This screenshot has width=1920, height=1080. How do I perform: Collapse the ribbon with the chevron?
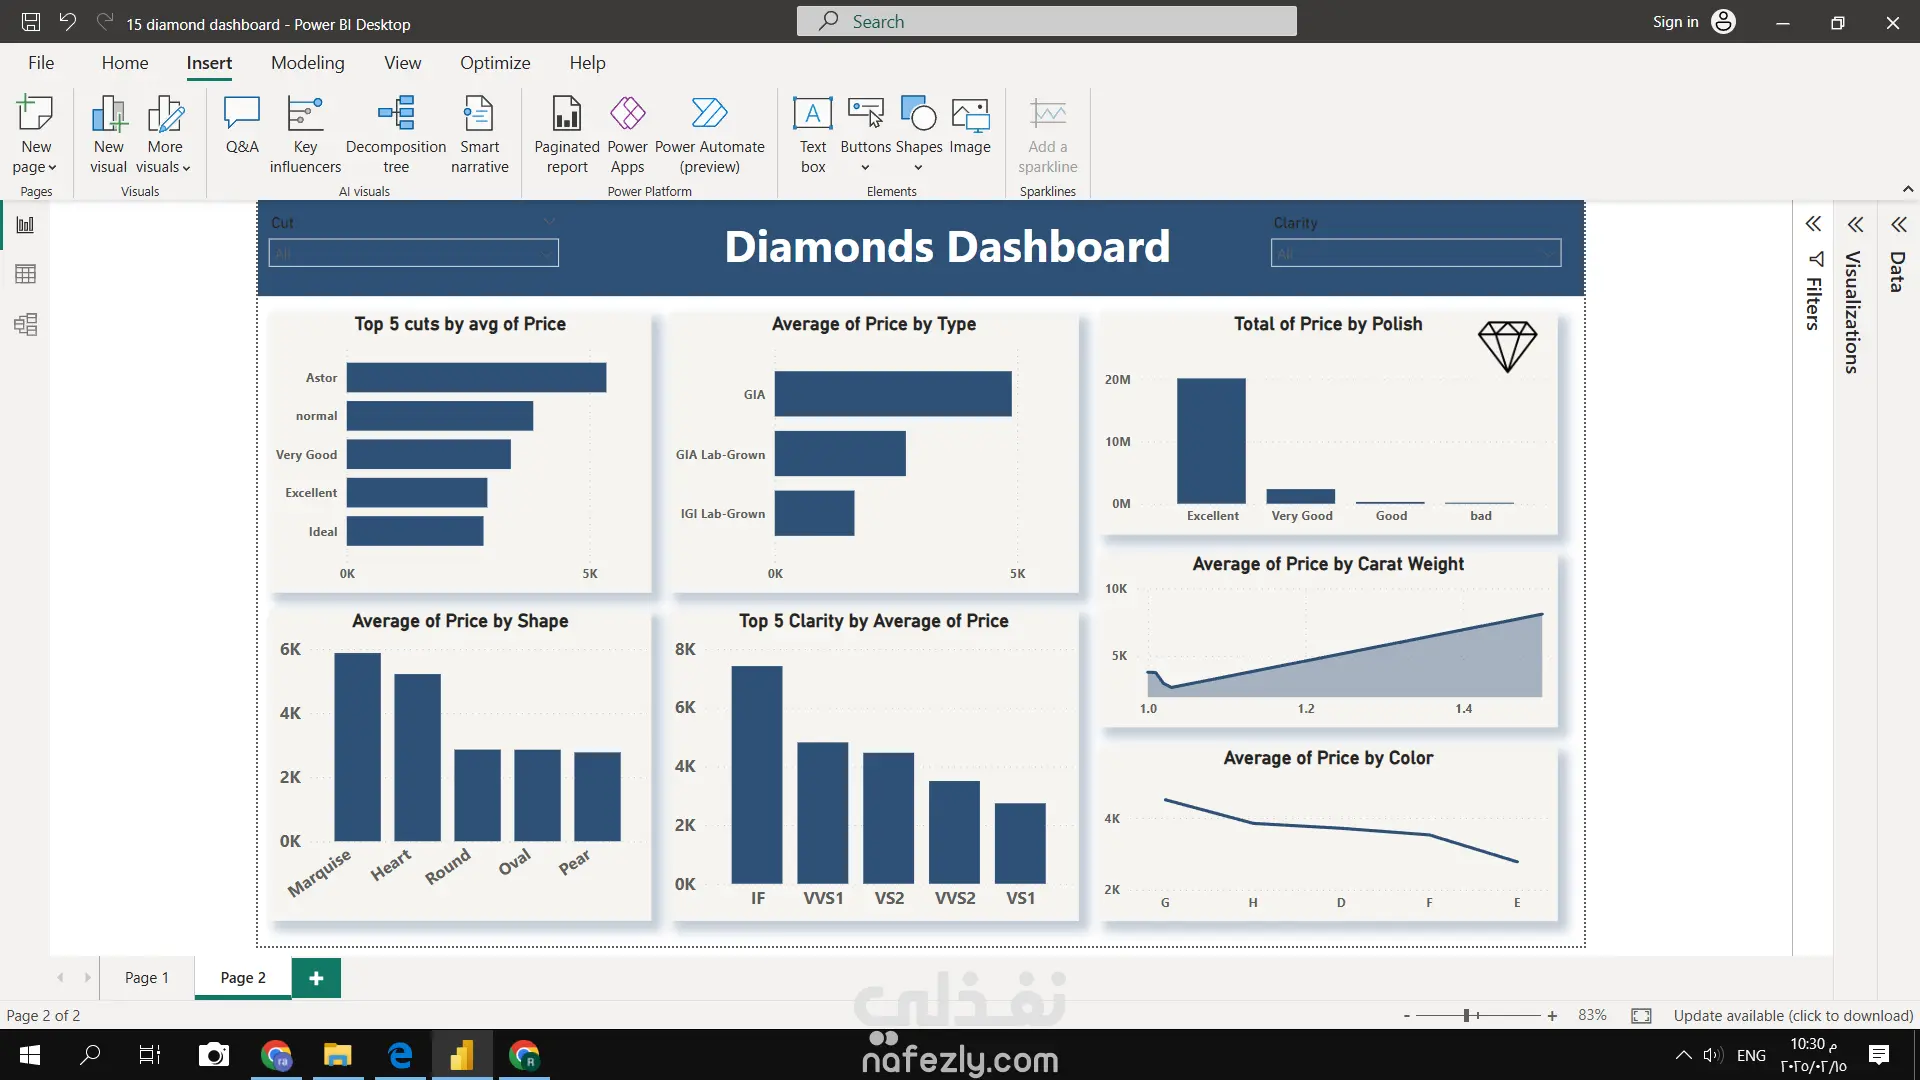coord(1908,189)
